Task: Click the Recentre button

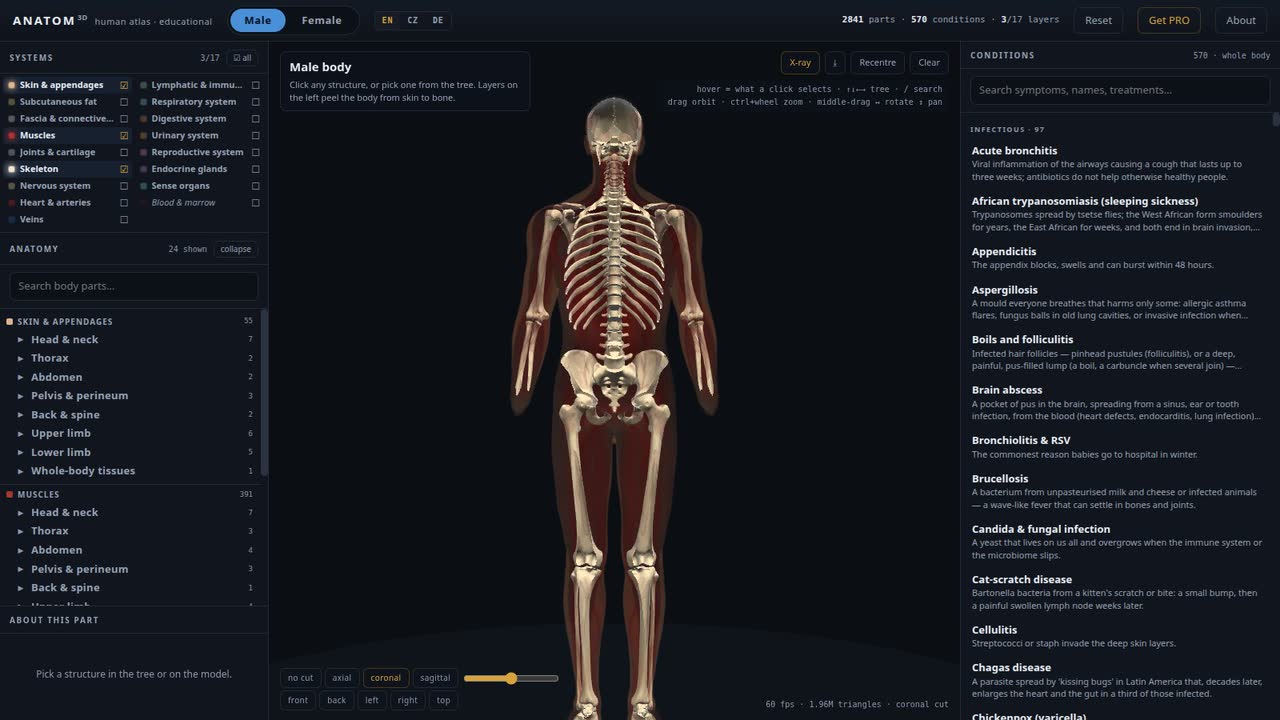Action: coord(878,62)
